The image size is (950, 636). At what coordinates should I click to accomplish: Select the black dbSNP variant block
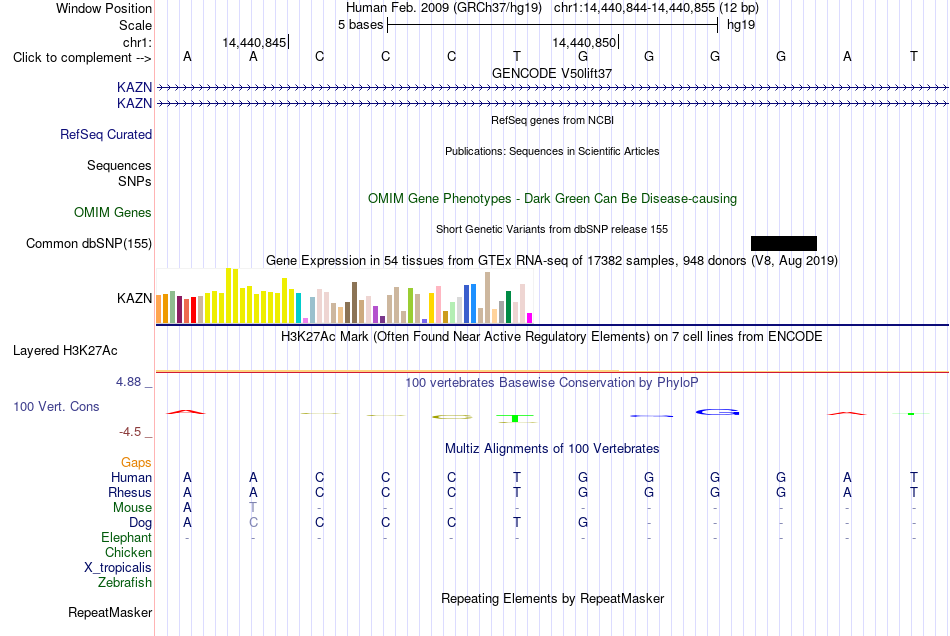tap(783, 243)
